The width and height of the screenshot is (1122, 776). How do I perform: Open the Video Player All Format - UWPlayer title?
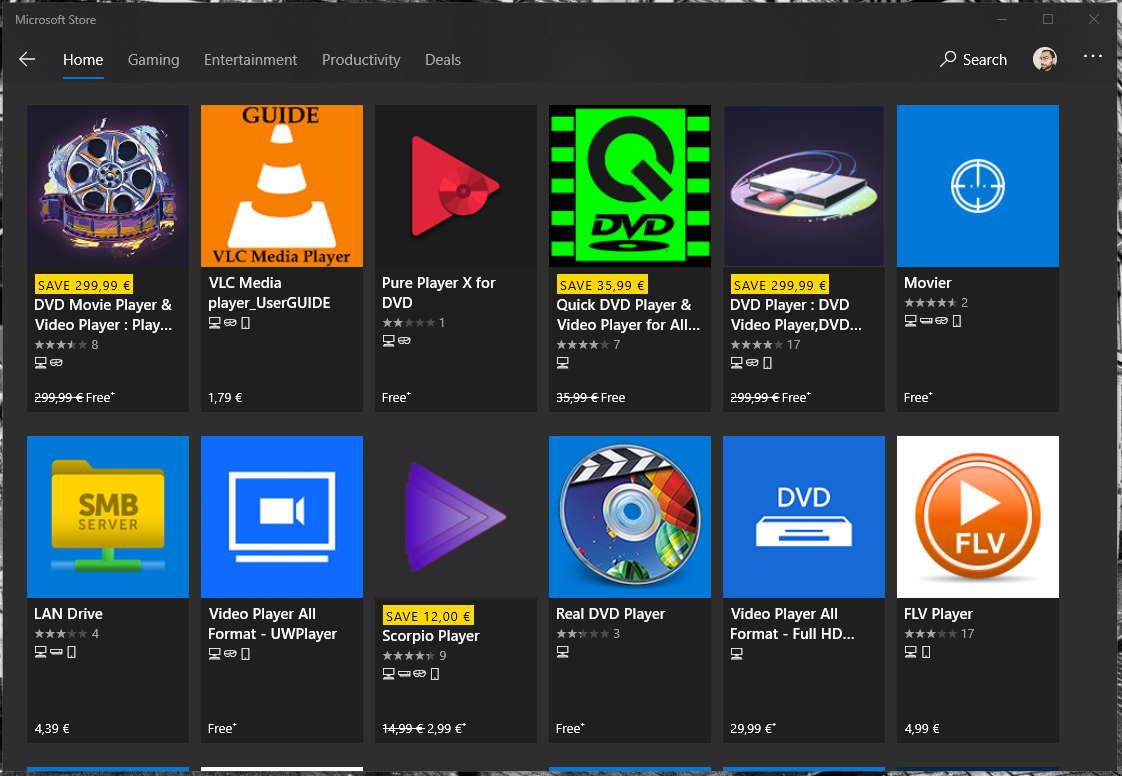[272, 623]
